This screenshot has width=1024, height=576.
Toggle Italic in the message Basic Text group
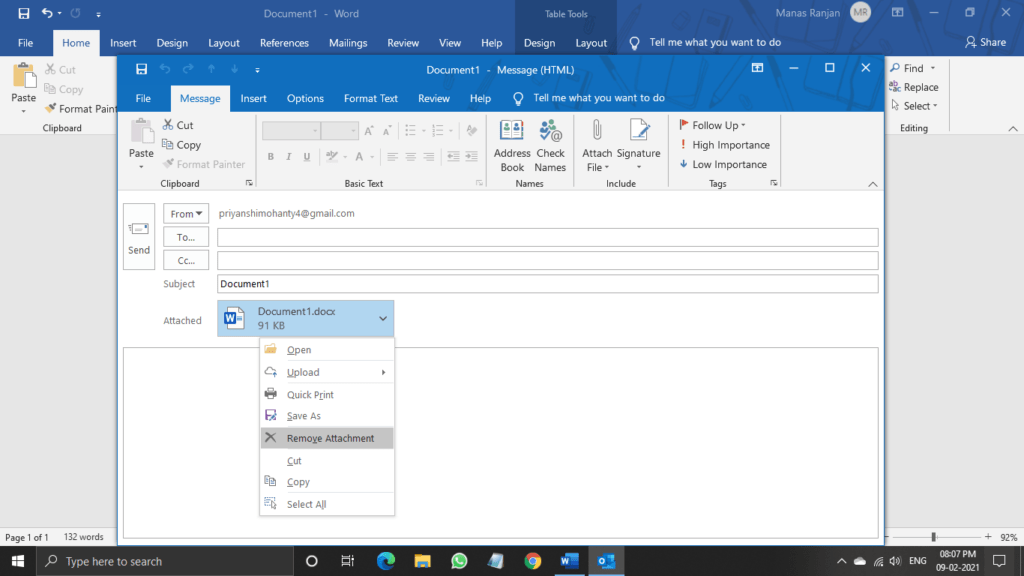[288, 157]
